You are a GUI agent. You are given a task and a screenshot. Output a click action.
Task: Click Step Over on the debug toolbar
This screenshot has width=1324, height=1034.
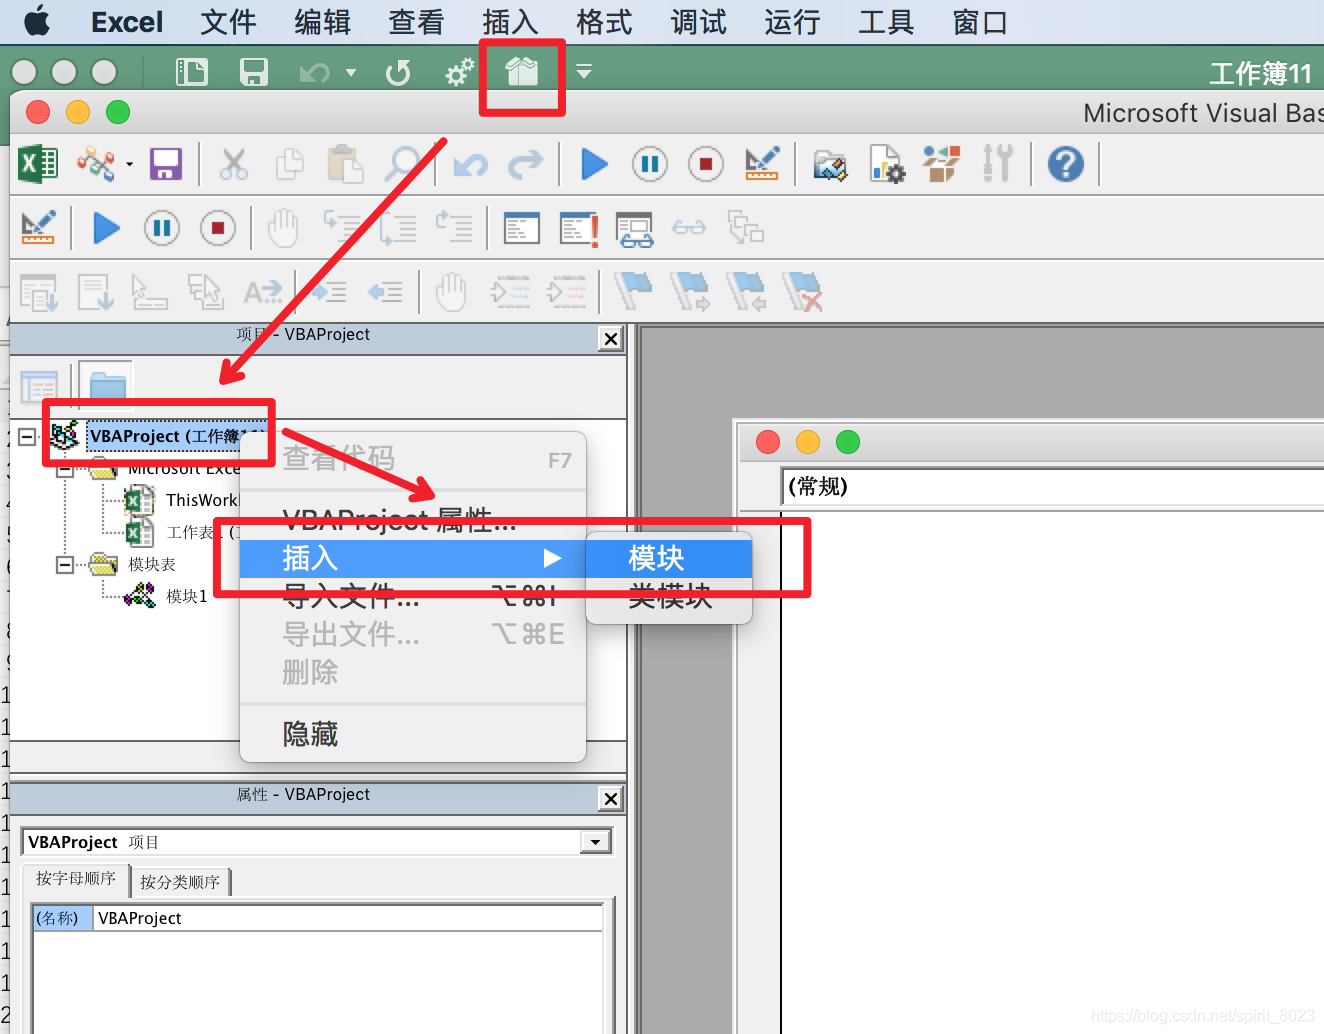pos(398,228)
